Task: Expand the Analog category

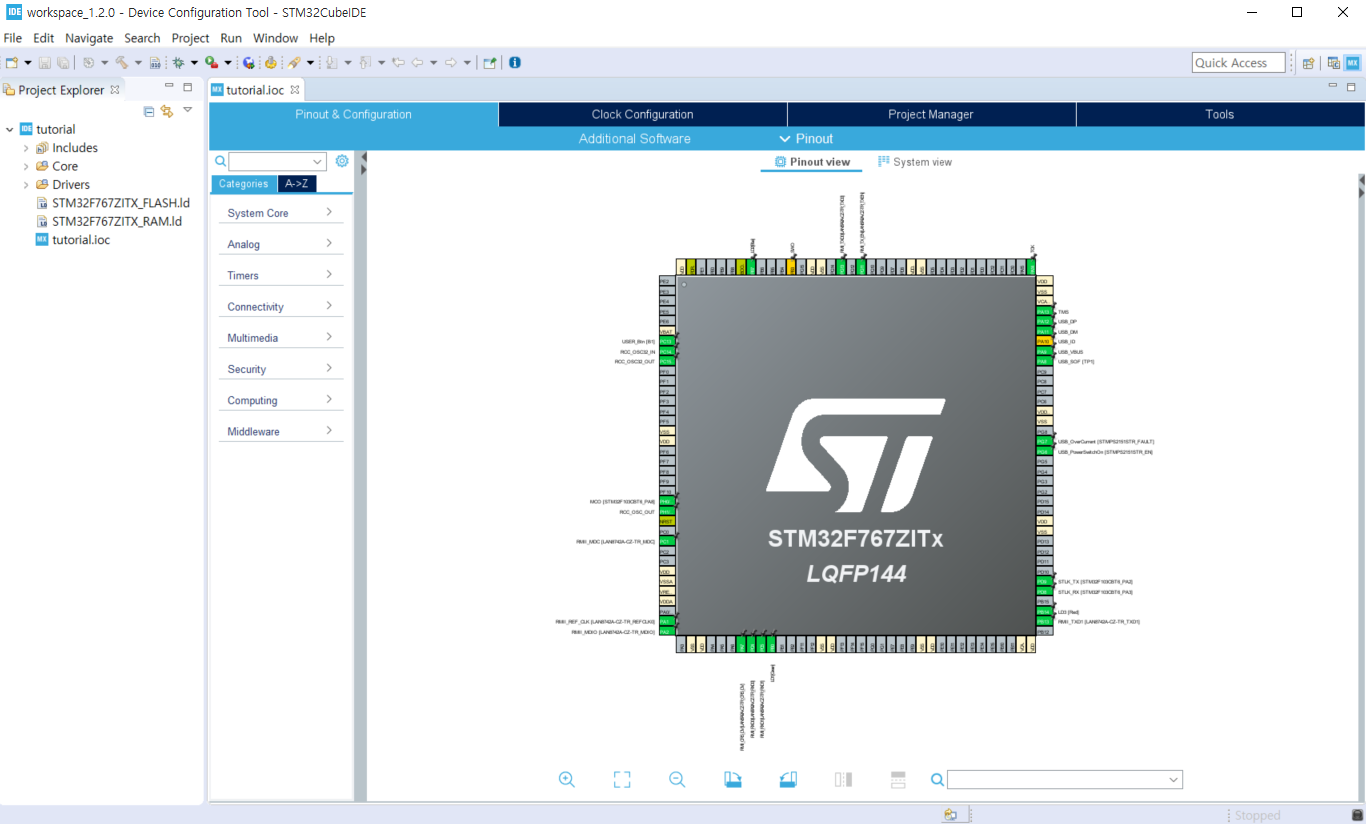Action: point(281,244)
